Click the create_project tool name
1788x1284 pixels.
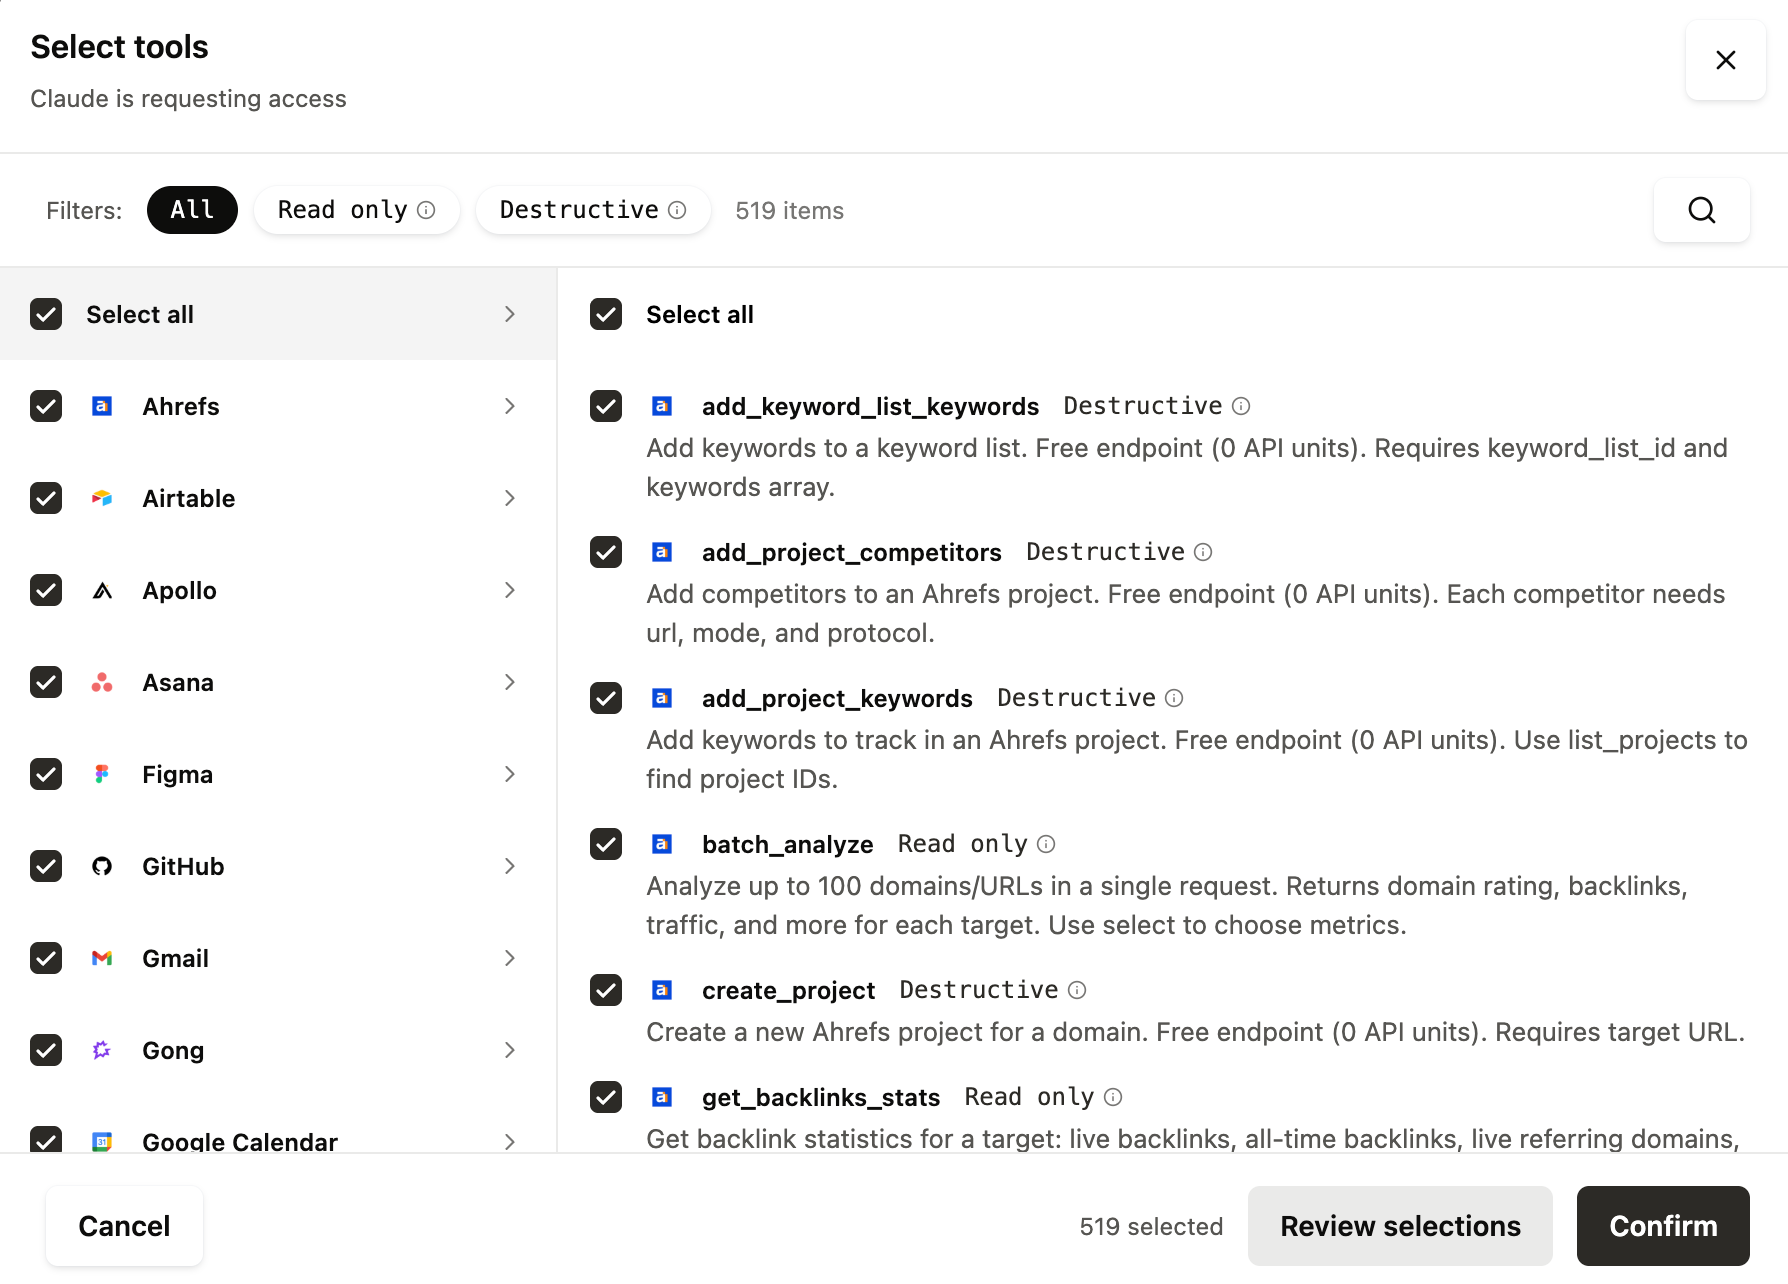(x=788, y=990)
